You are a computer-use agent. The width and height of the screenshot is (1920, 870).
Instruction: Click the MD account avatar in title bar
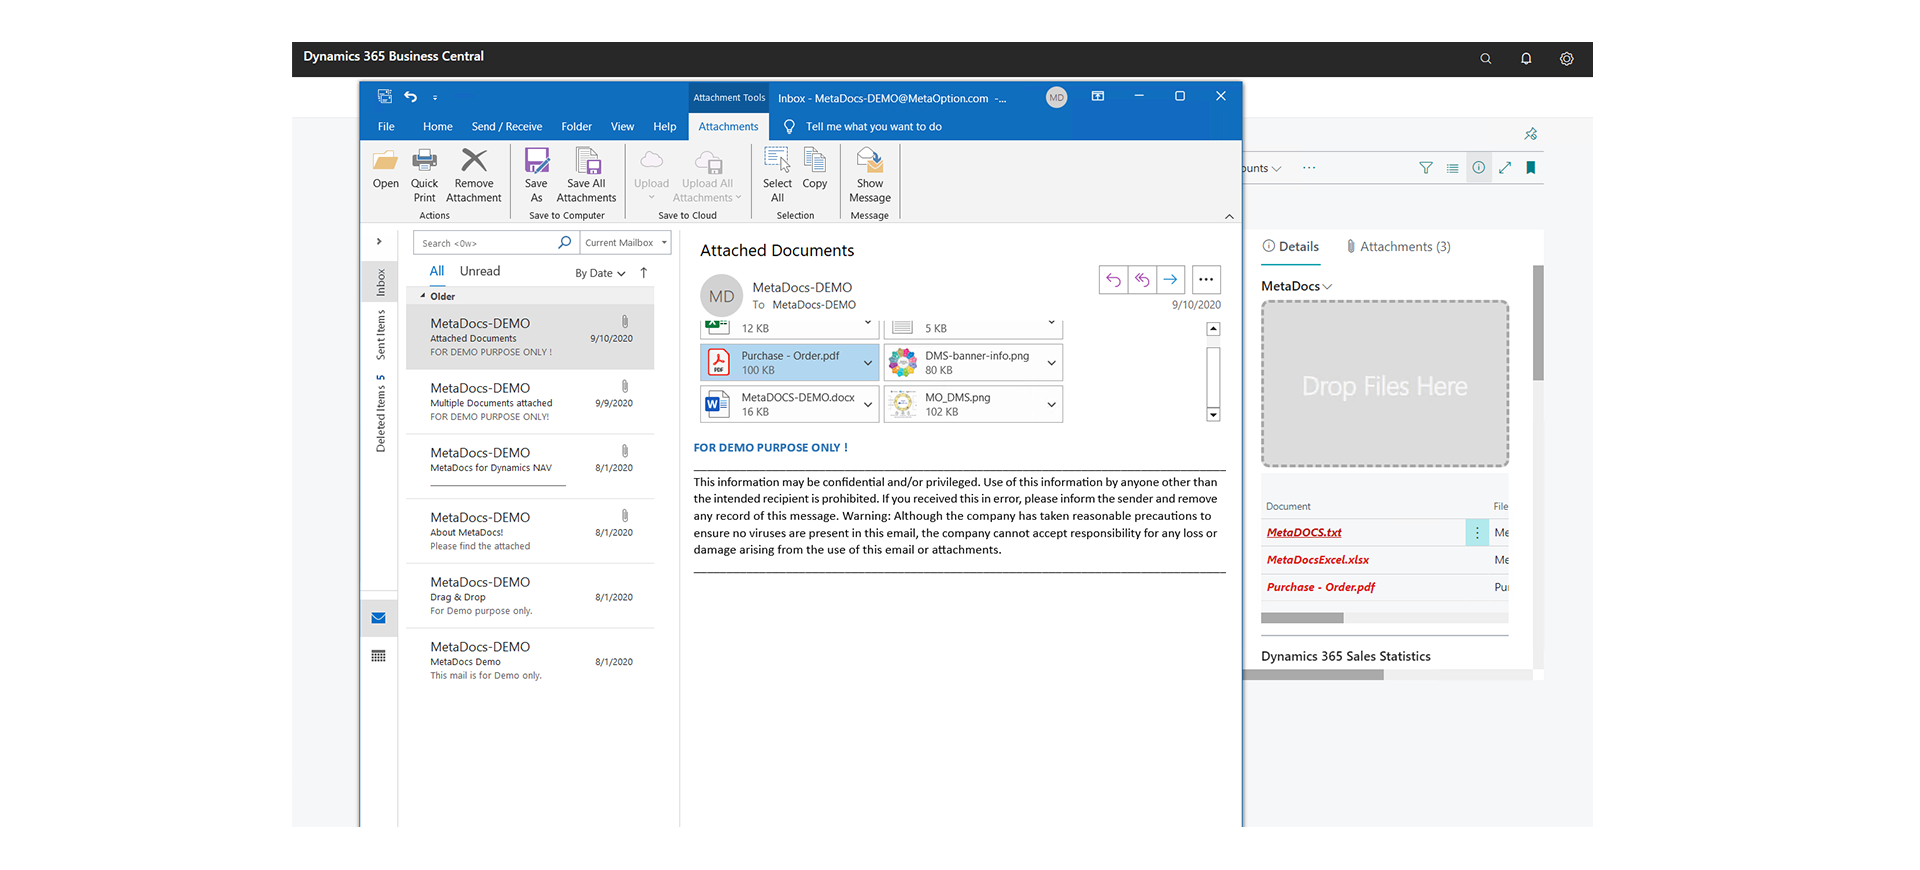point(1057,98)
